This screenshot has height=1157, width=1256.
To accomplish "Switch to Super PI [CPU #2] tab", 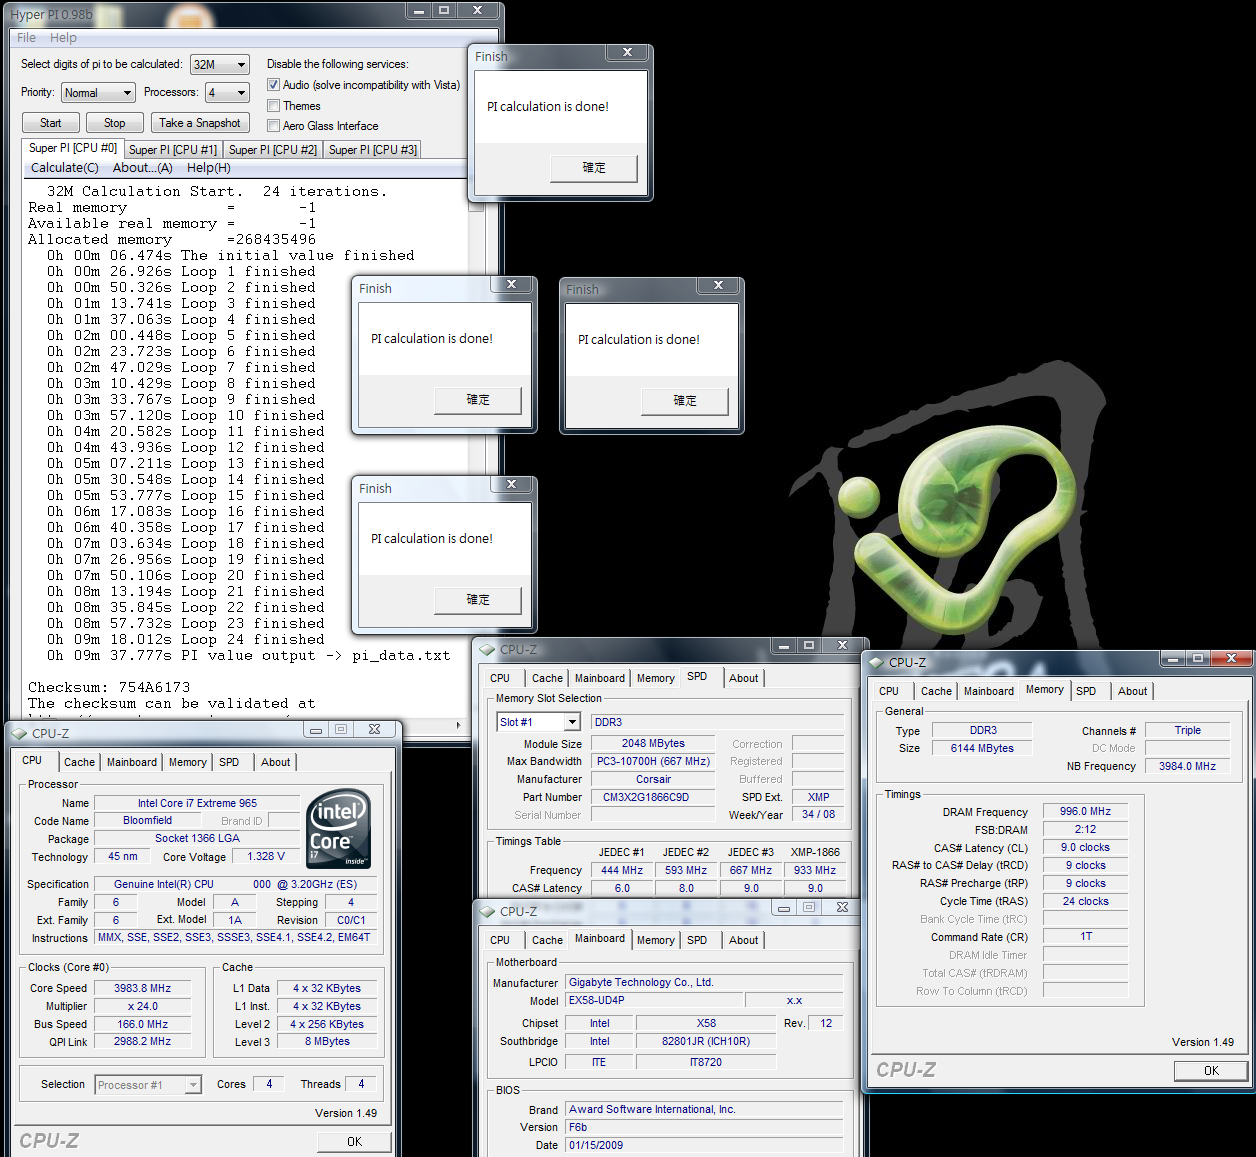I will [272, 150].
